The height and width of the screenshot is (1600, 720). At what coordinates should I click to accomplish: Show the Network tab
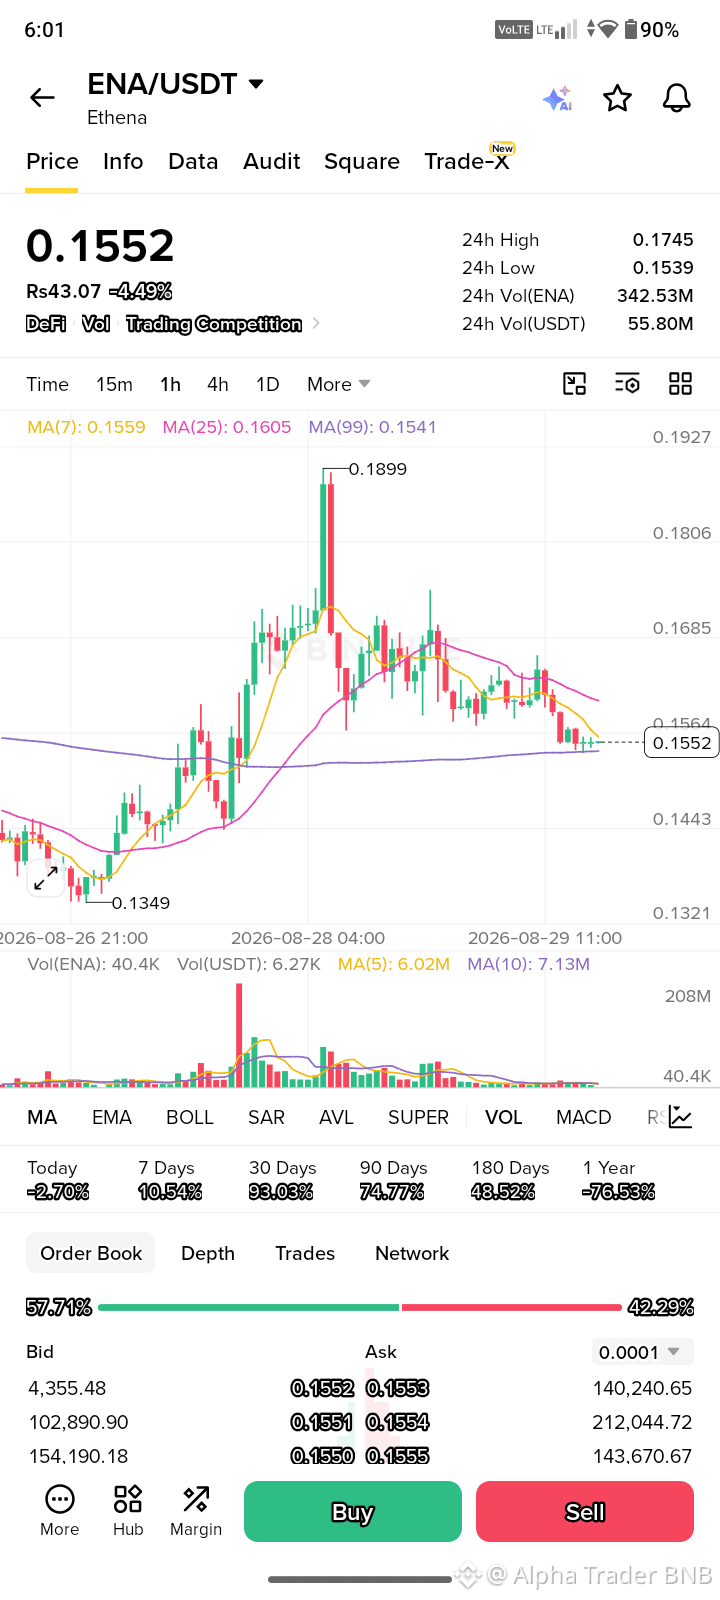[412, 1253]
